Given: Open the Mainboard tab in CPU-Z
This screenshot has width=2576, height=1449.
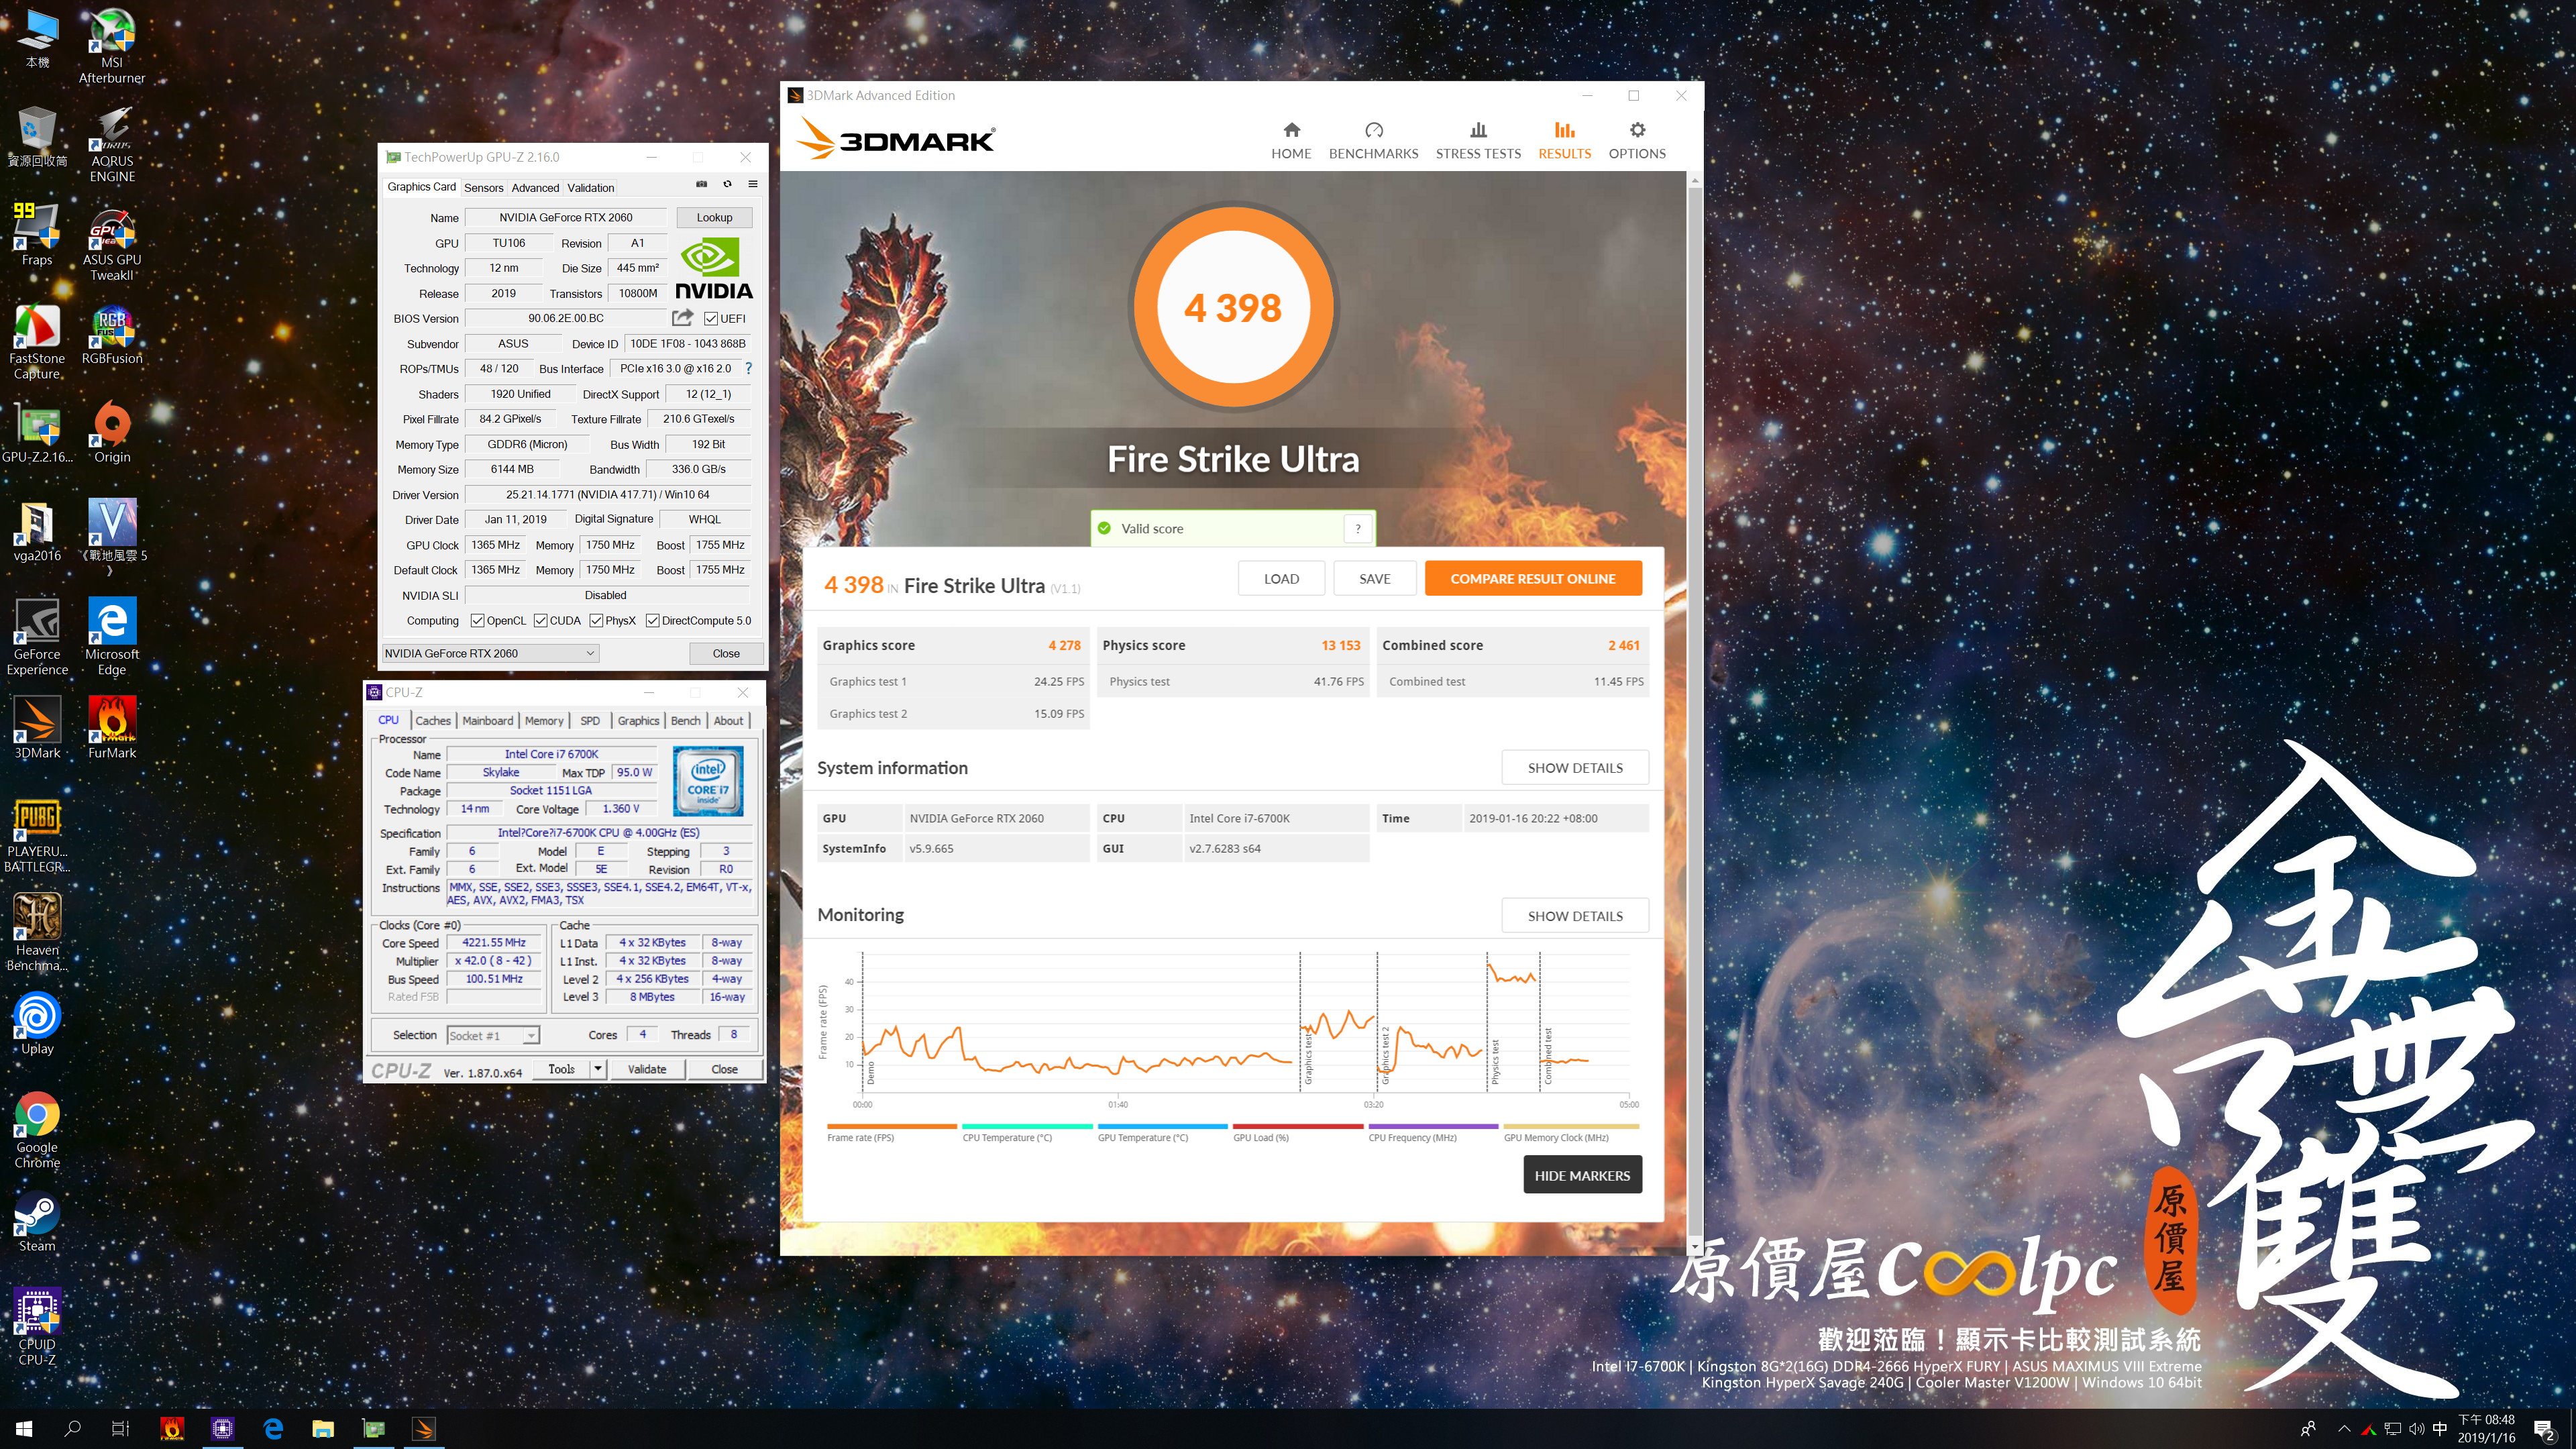Looking at the screenshot, I should [x=488, y=720].
